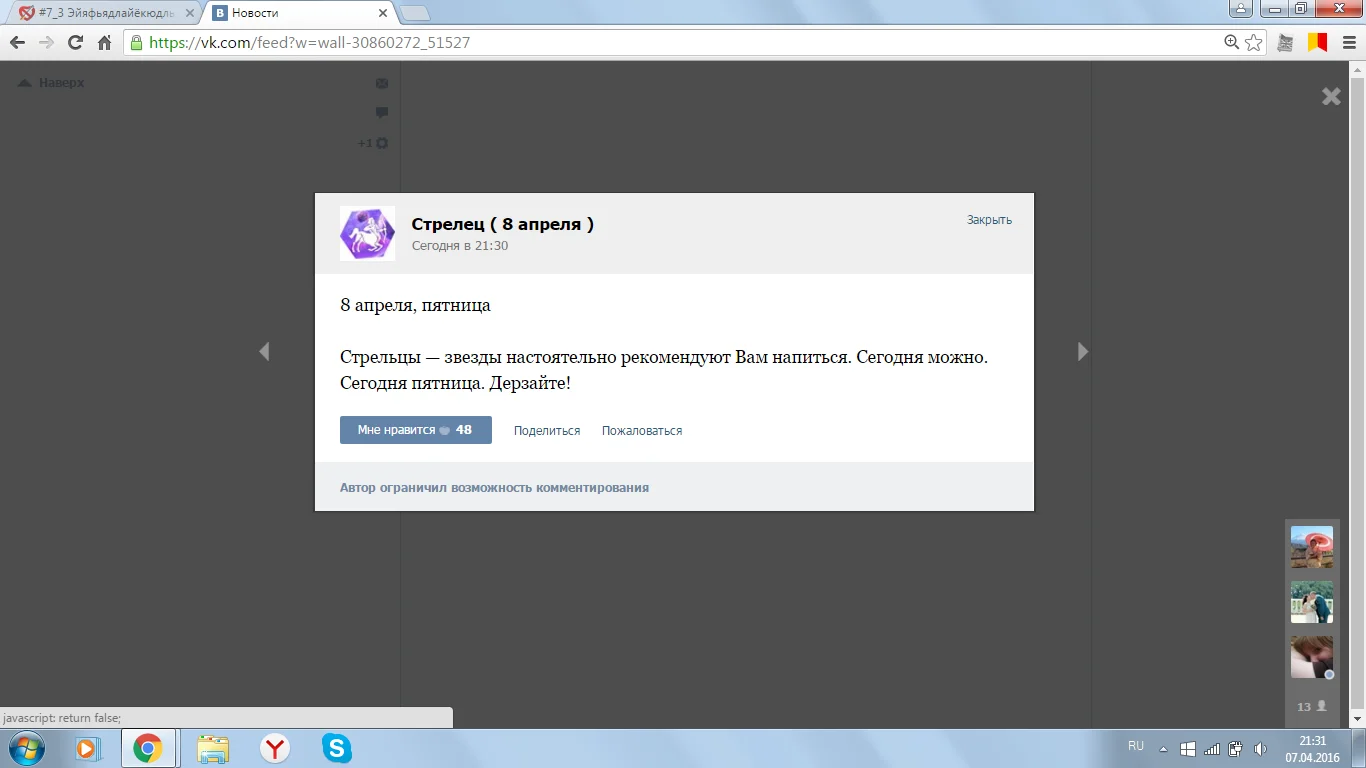The width and height of the screenshot is (1366, 768).
Task: Open the file explorer taskbar icon
Action: coord(212,748)
